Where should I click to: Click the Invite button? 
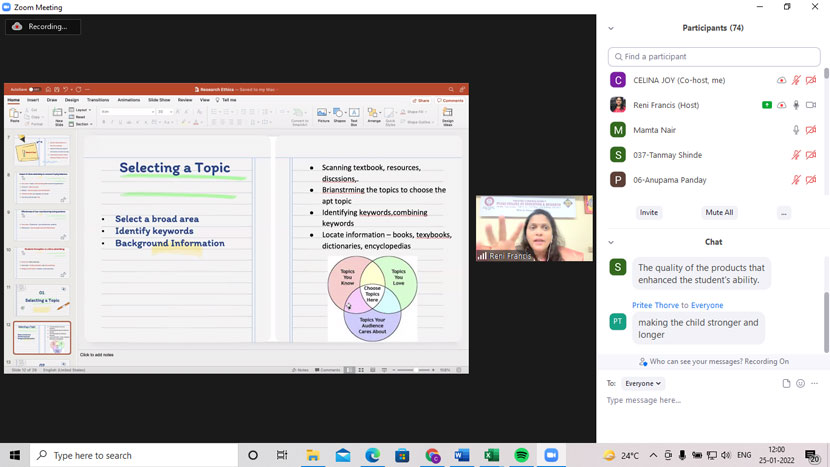pyautogui.click(x=649, y=213)
